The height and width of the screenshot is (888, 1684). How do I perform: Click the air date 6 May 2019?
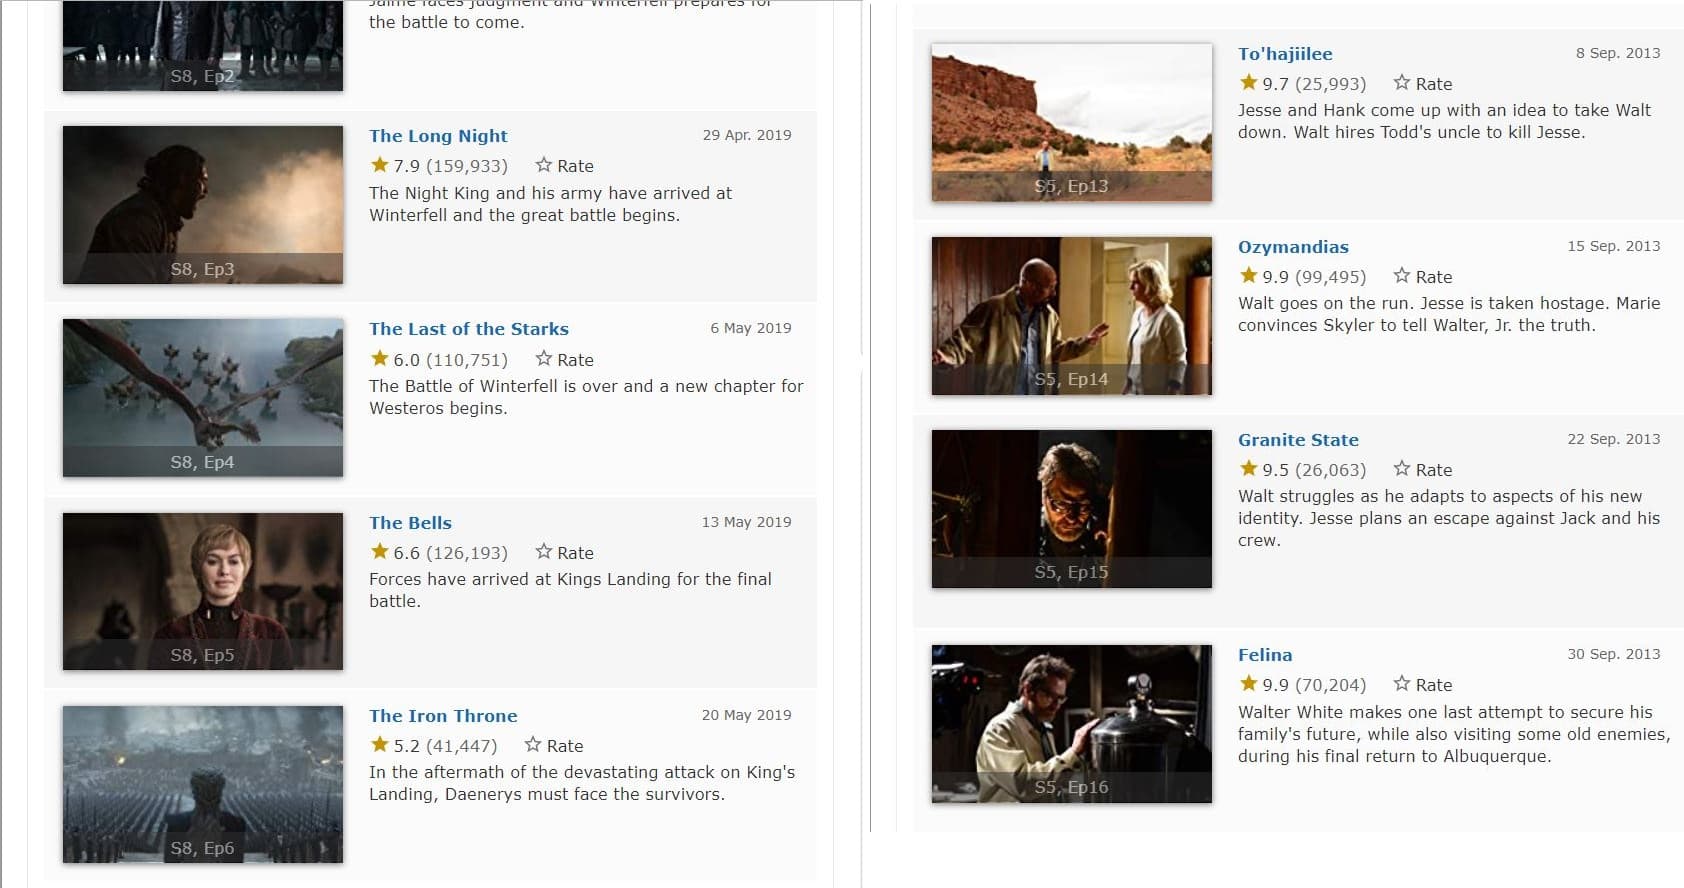[751, 328]
